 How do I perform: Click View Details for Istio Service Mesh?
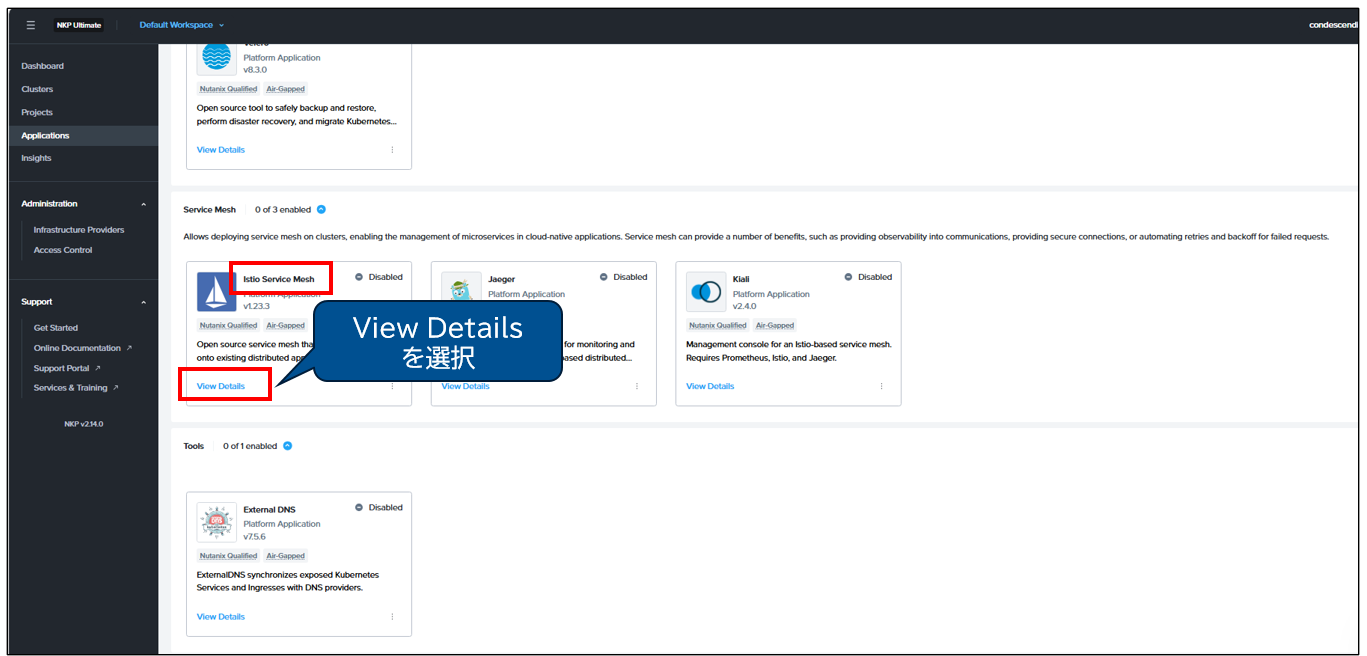(x=221, y=386)
